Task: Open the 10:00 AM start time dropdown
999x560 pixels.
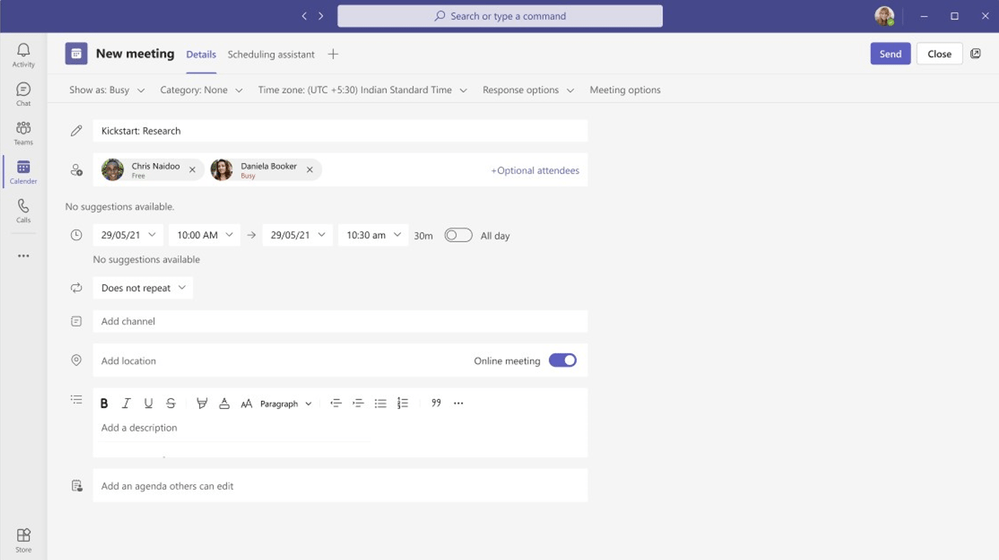Action: [x=205, y=235]
